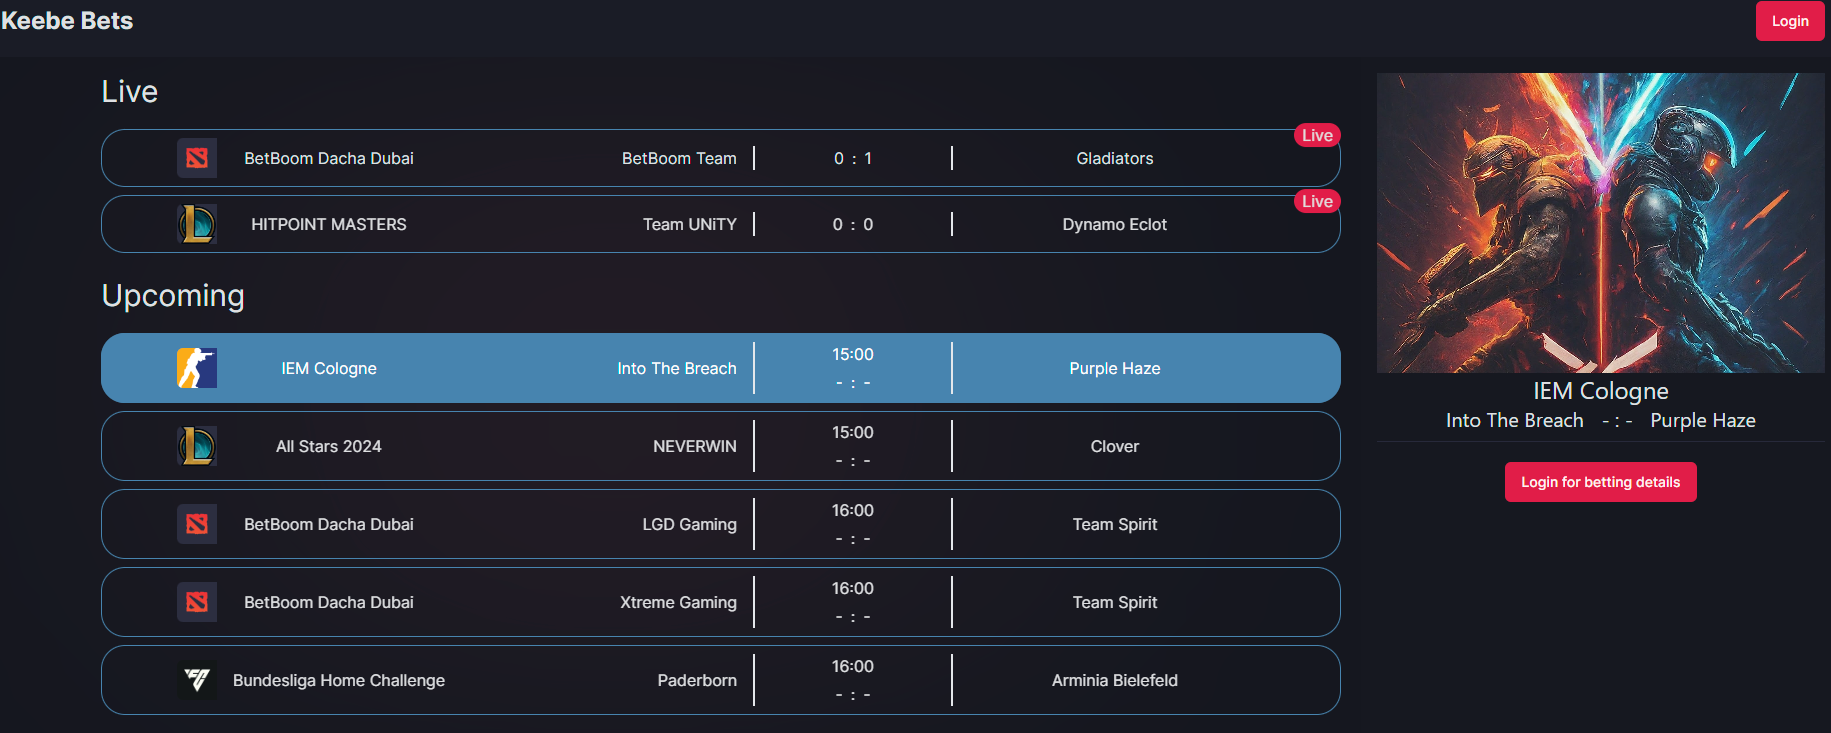Click 'Team Spirit' opposite Xtreme Gaming
This screenshot has height=733, width=1831.
point(1115,602)
